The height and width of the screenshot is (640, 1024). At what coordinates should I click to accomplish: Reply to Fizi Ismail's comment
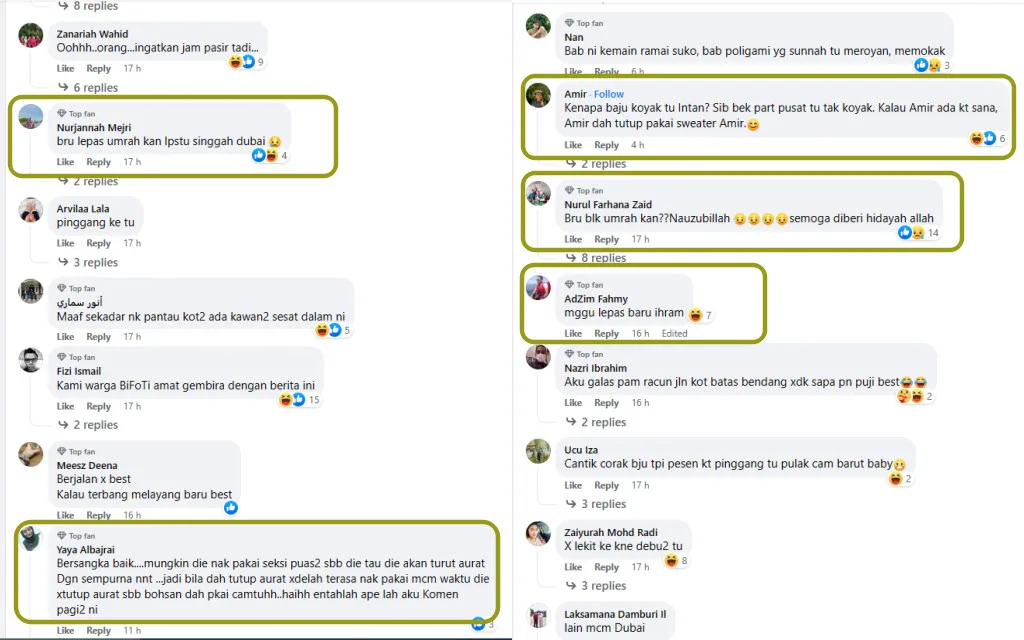coord(98,406)
